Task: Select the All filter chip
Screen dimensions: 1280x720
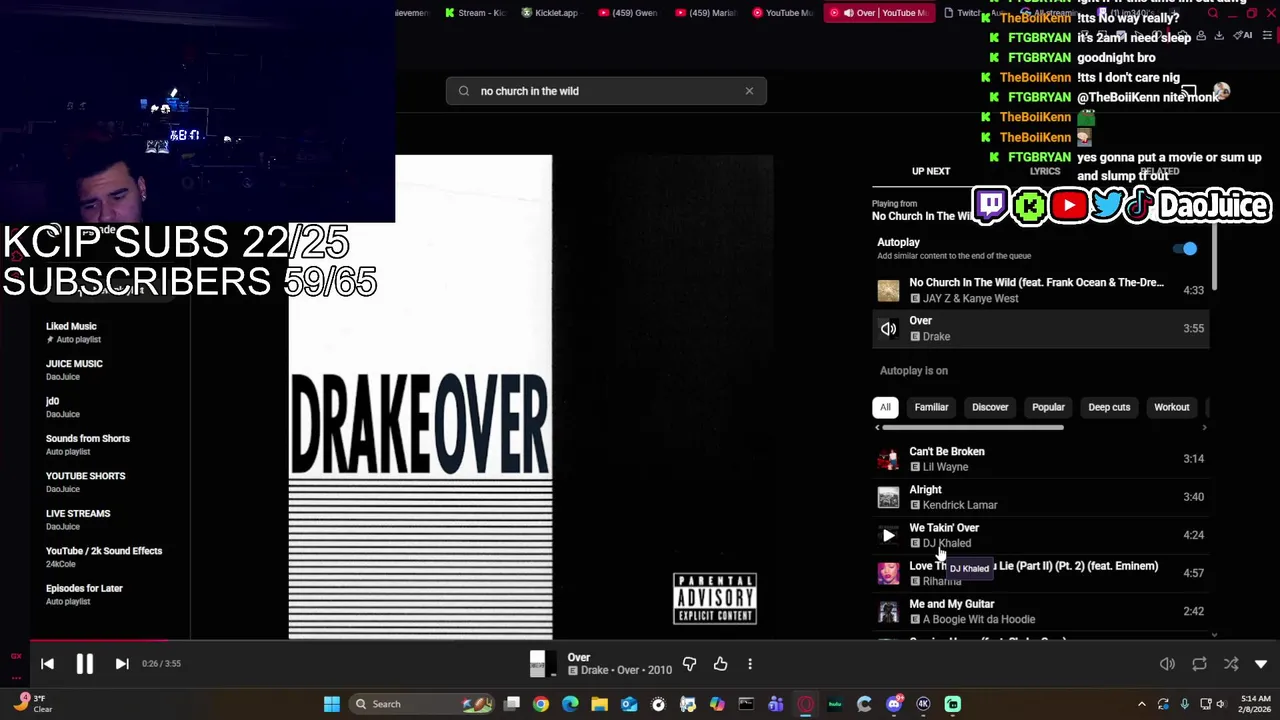Action: (885, 407)
